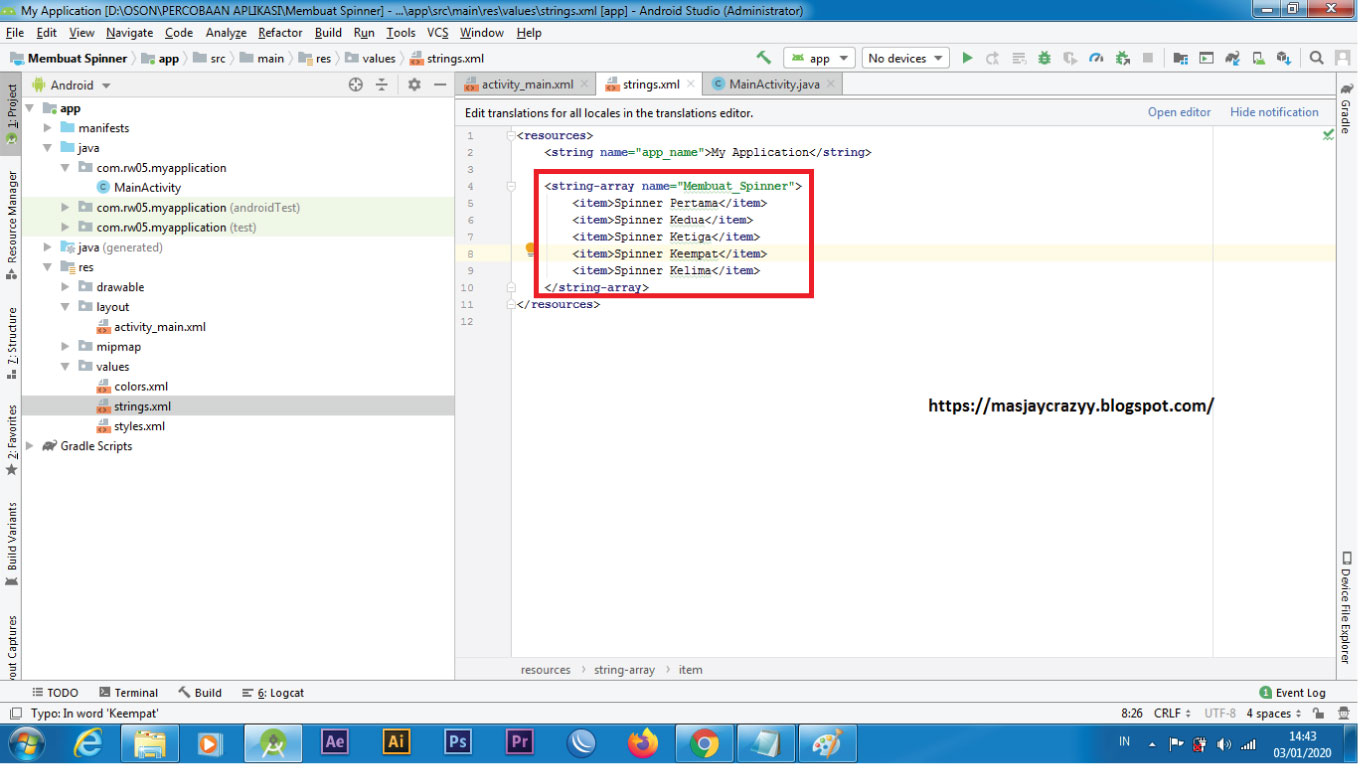Launch the Debug 'app' bug icon
Screen dimensions: 1366x768
click(1045, 57)
